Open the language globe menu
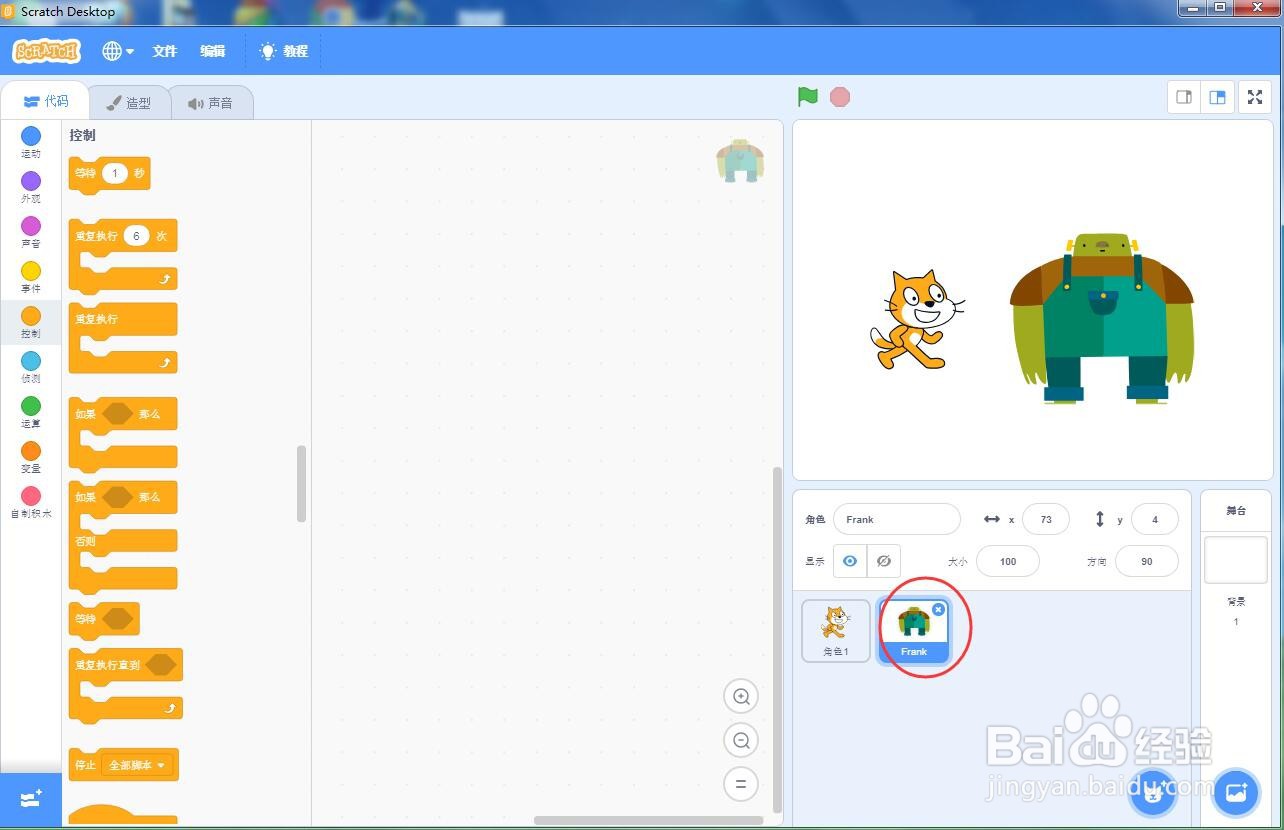Viewport: 1284px width, 830px height. [x=118, y=51]
